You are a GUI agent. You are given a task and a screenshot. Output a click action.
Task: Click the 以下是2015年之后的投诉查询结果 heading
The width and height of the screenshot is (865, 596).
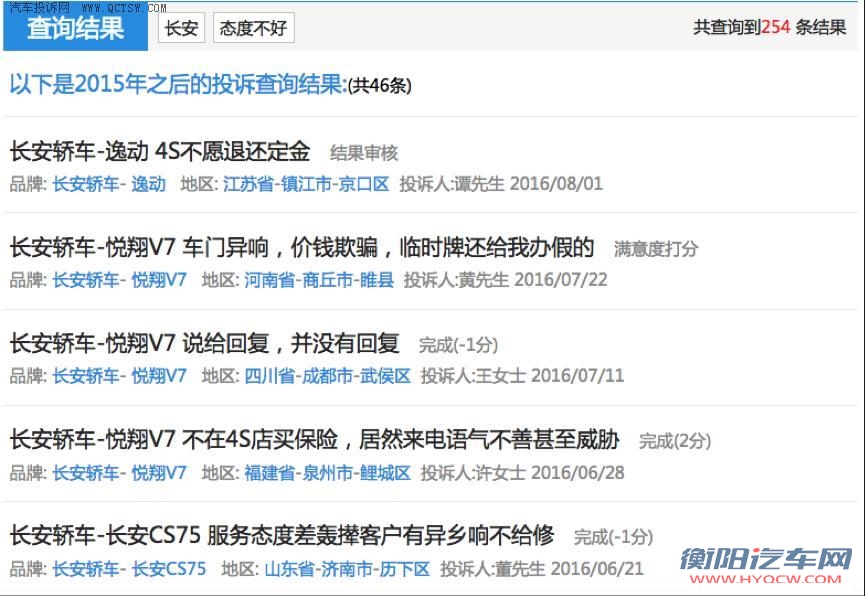coord(178,84)
